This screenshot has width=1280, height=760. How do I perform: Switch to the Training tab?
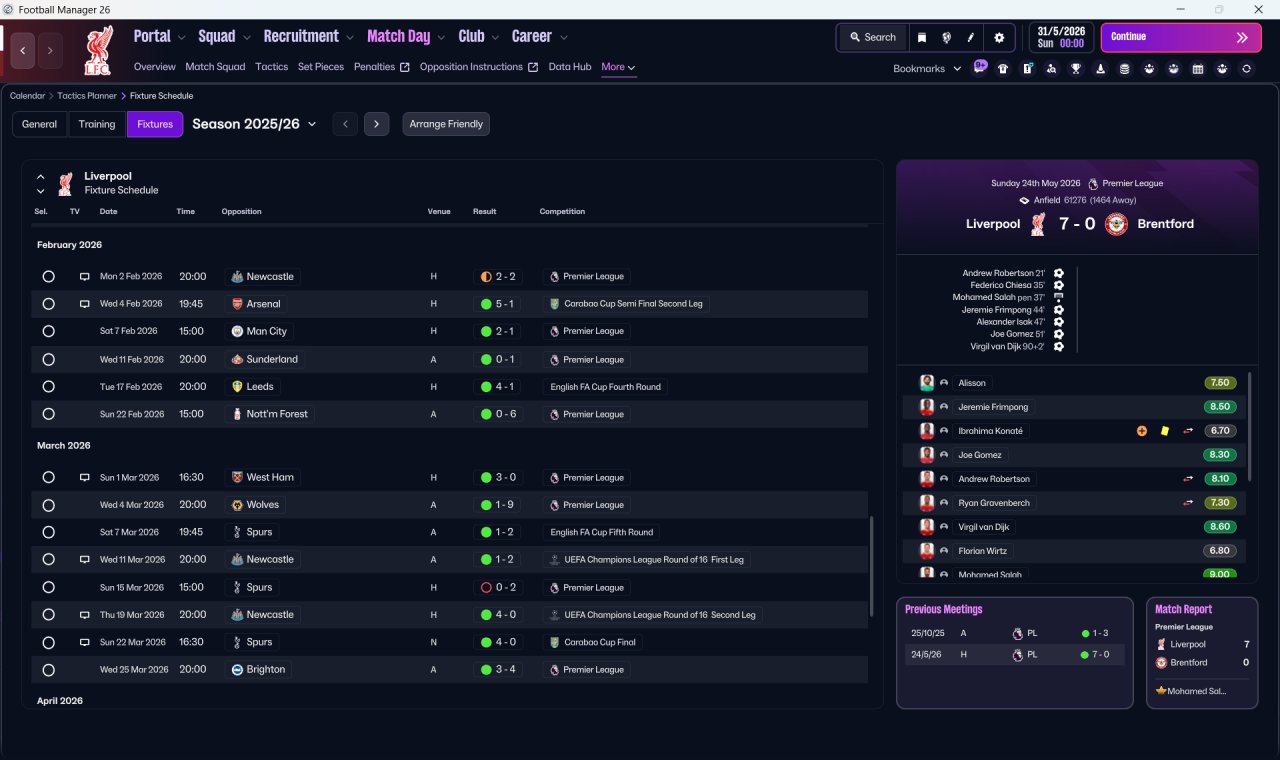(x=97, y=124)
